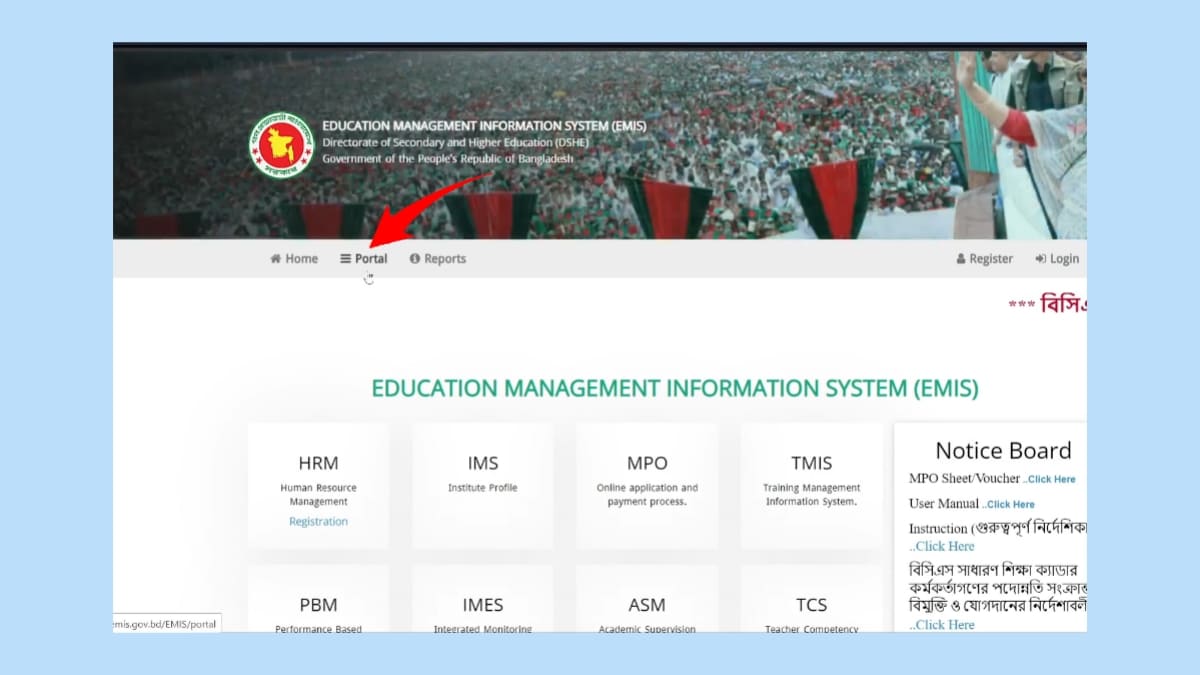Click the Bangladesh government emblem logo
This screenshot has width=1200, height=675.
281,145
